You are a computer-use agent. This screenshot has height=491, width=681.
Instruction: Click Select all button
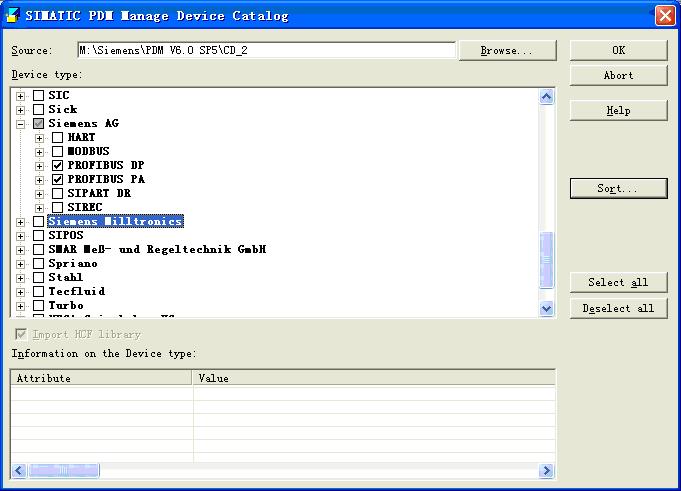tap(618, 282)
